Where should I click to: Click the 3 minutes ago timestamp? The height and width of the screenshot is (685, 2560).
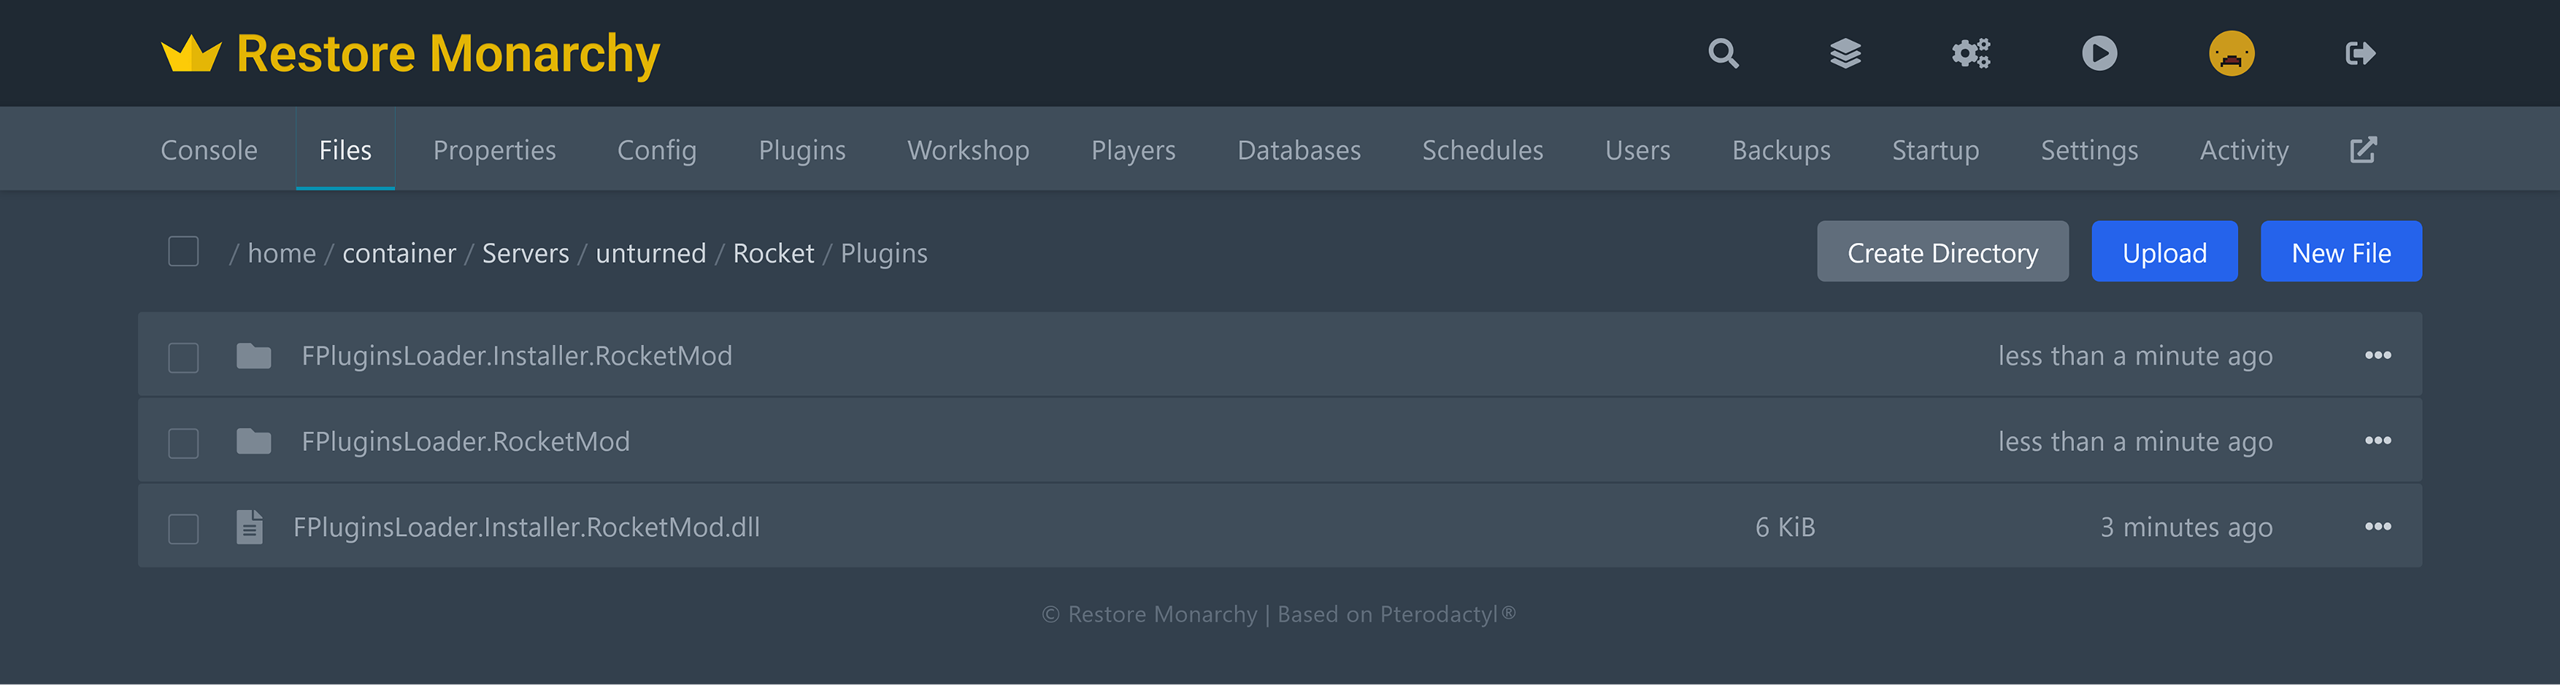(x=2186, y=527)
